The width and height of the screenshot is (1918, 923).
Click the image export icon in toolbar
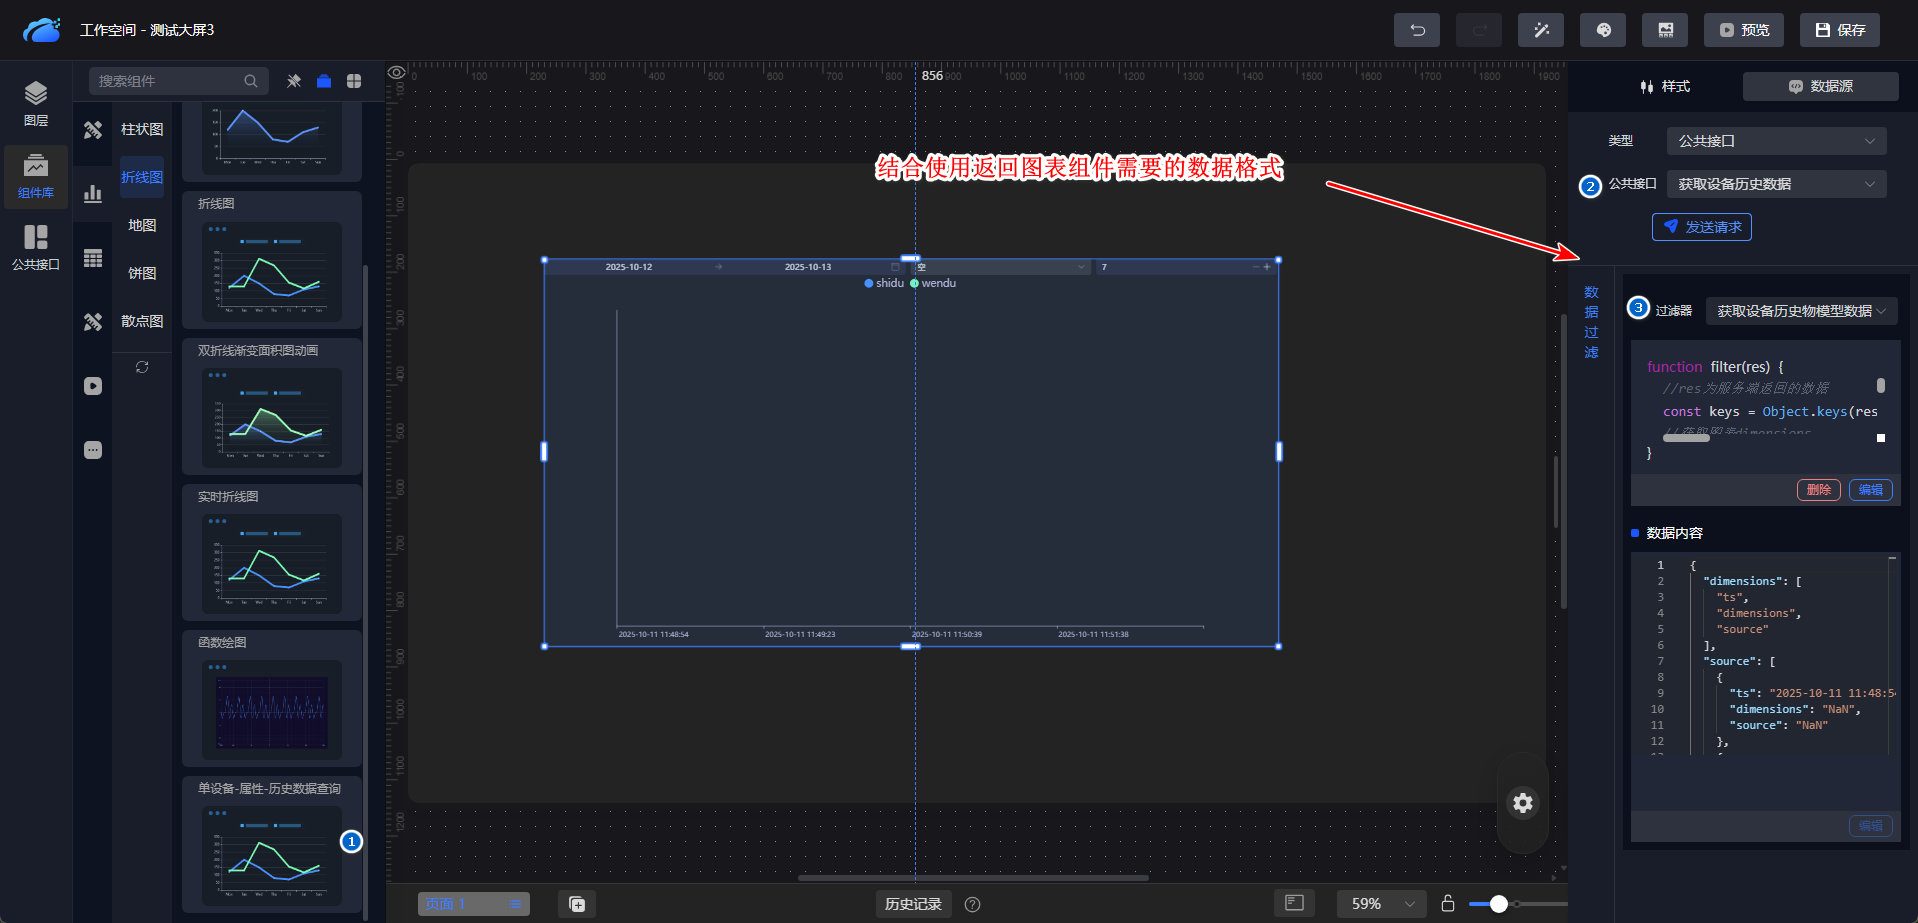point(1664,30)
